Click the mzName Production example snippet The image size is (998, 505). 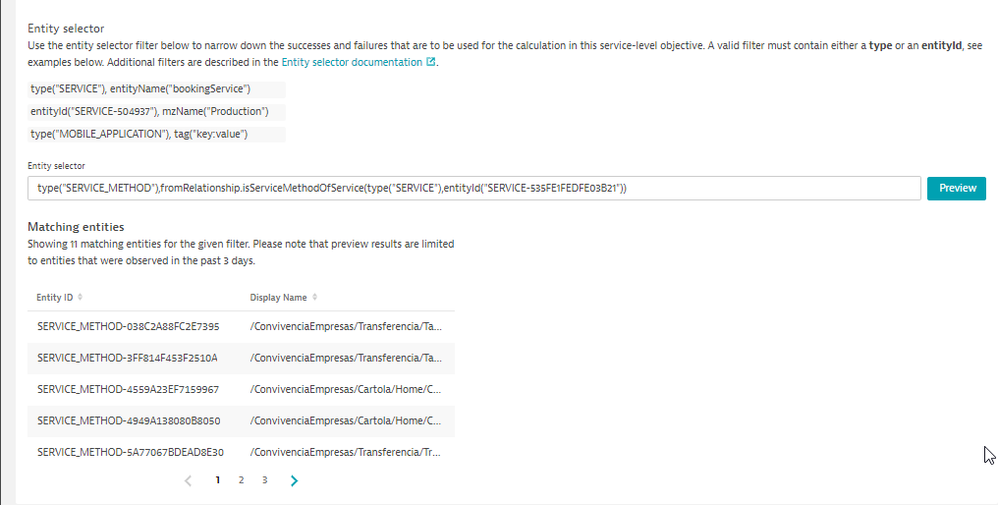pyautogui.click(x=153, y=111)
